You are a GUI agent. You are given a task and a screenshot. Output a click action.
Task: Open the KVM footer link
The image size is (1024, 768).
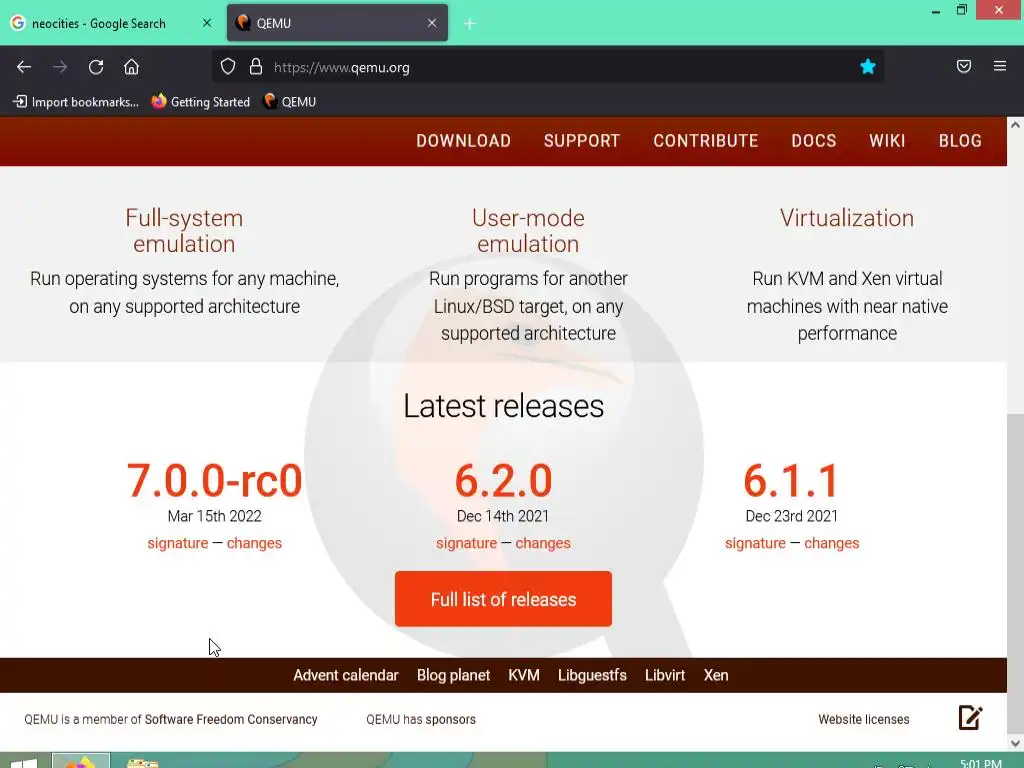pyautogui.click(x=524, y=675)
